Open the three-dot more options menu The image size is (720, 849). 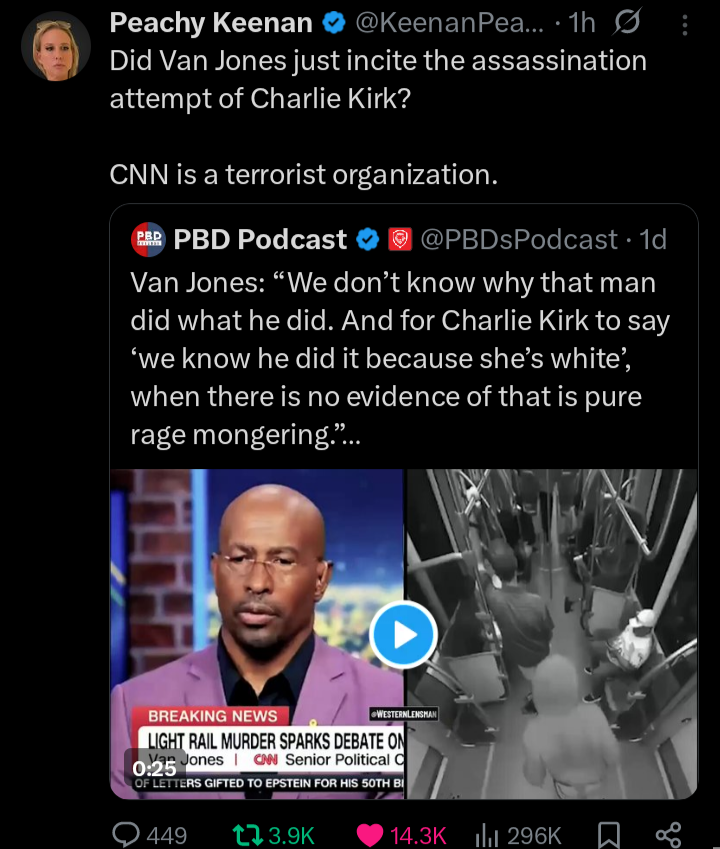click(x=685, y=25)
